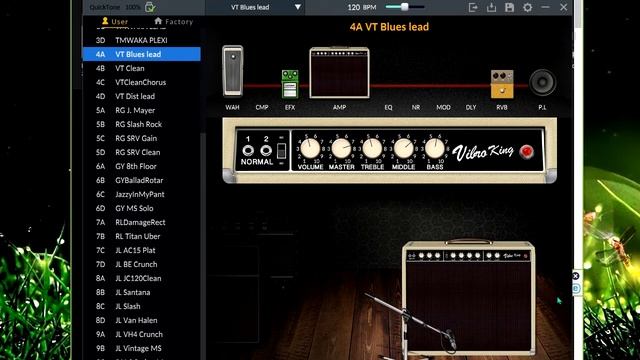Select preset 6B GYBalladRotar

[142, 180]
